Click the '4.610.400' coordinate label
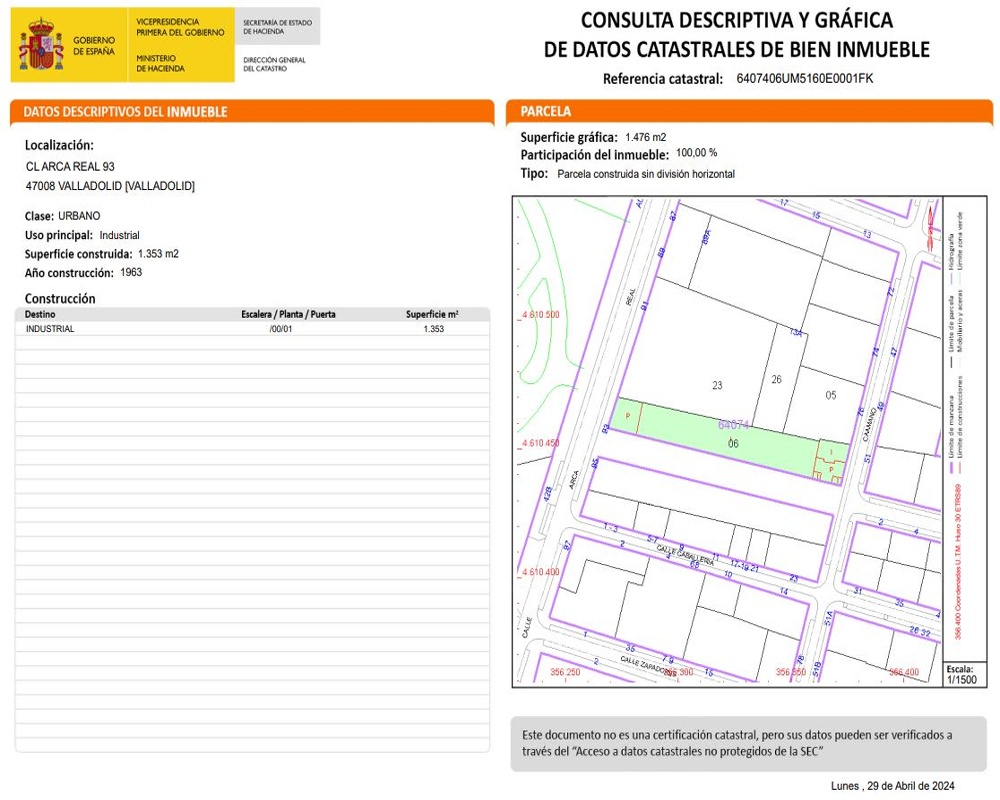The height and width of the screenshot is (800, 1000). [540, 572]
